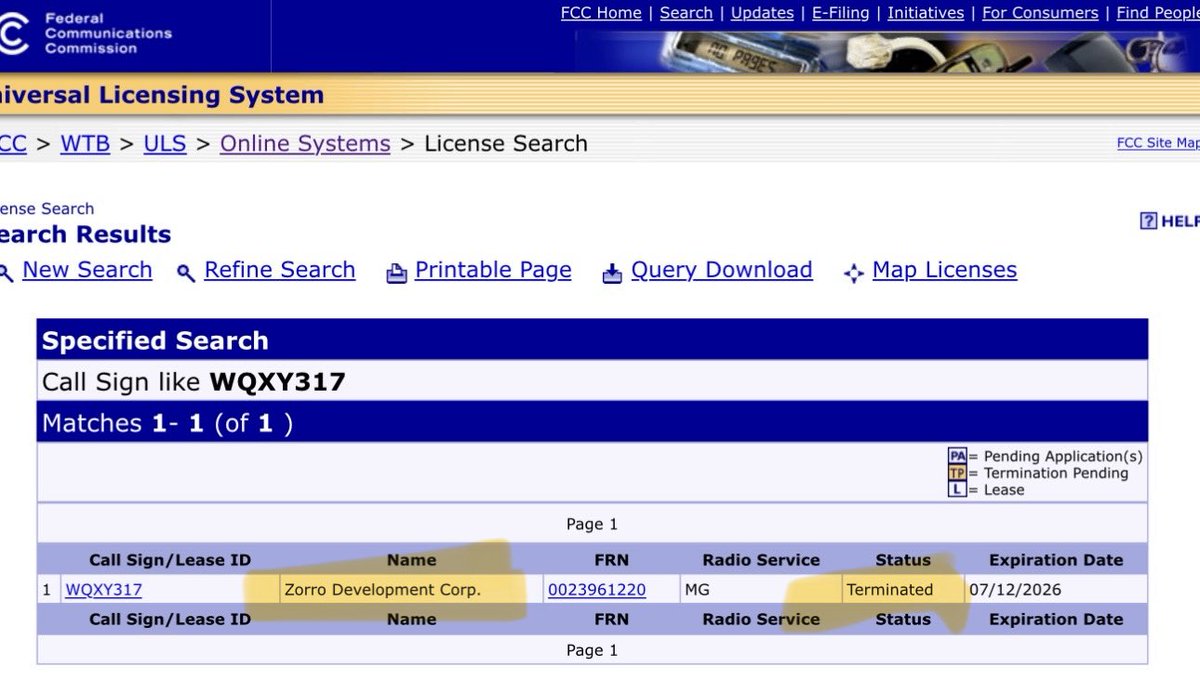
Task: Open the FCC Site Map link
Action: click(x=1158, y=143)
